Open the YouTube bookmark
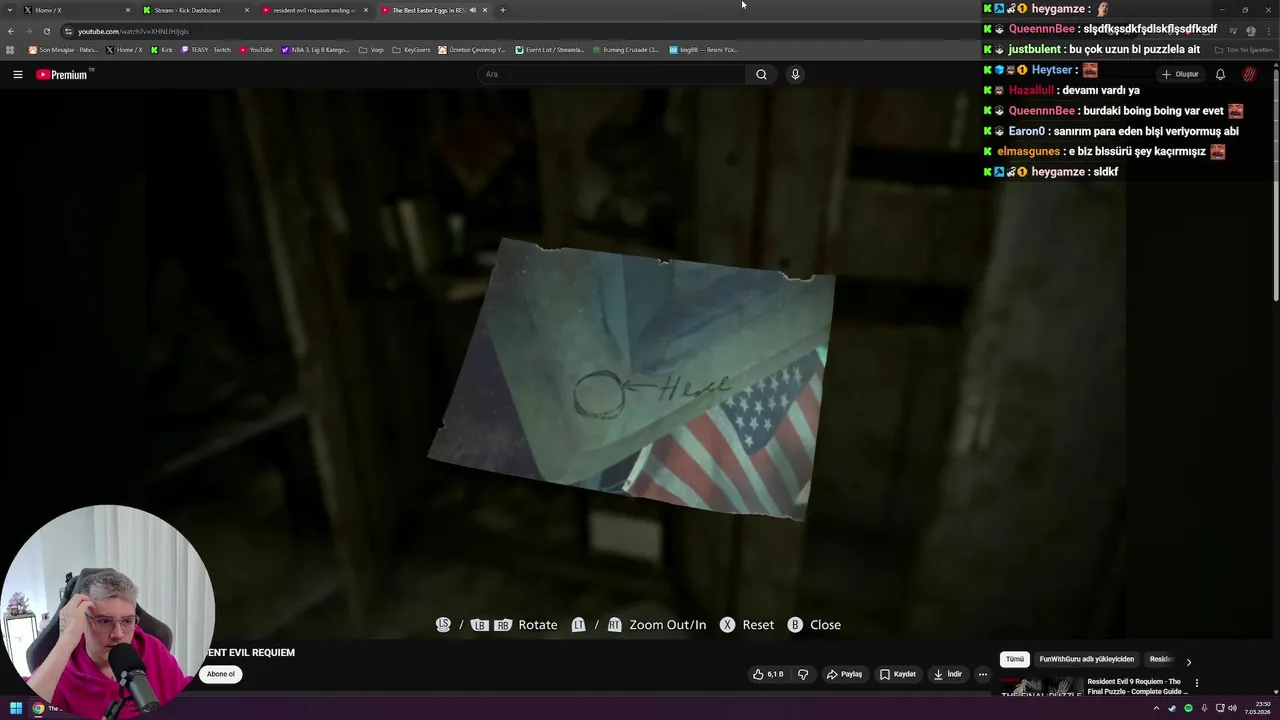The width and height of the screenshot is (1280, 720). tap(256, 49)
